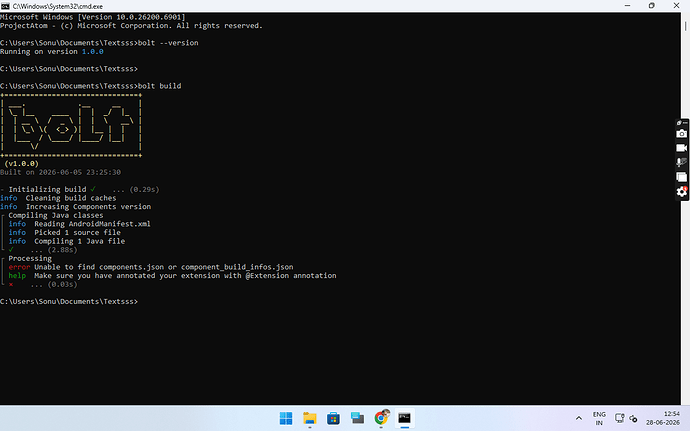Viewport: 690px width, 431px height.
Task: Click the 'Processing' heading text
Action: [30, 258]
